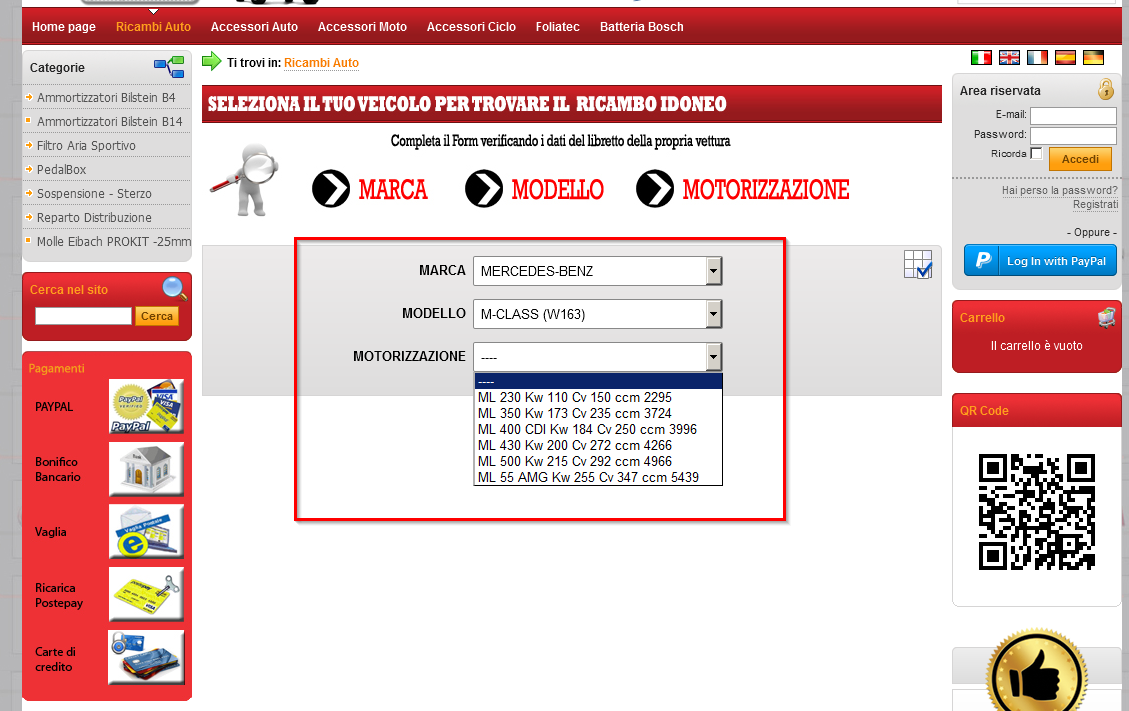Focus the Password input field
This screenshot has width=1129, height=711.
1073,135
